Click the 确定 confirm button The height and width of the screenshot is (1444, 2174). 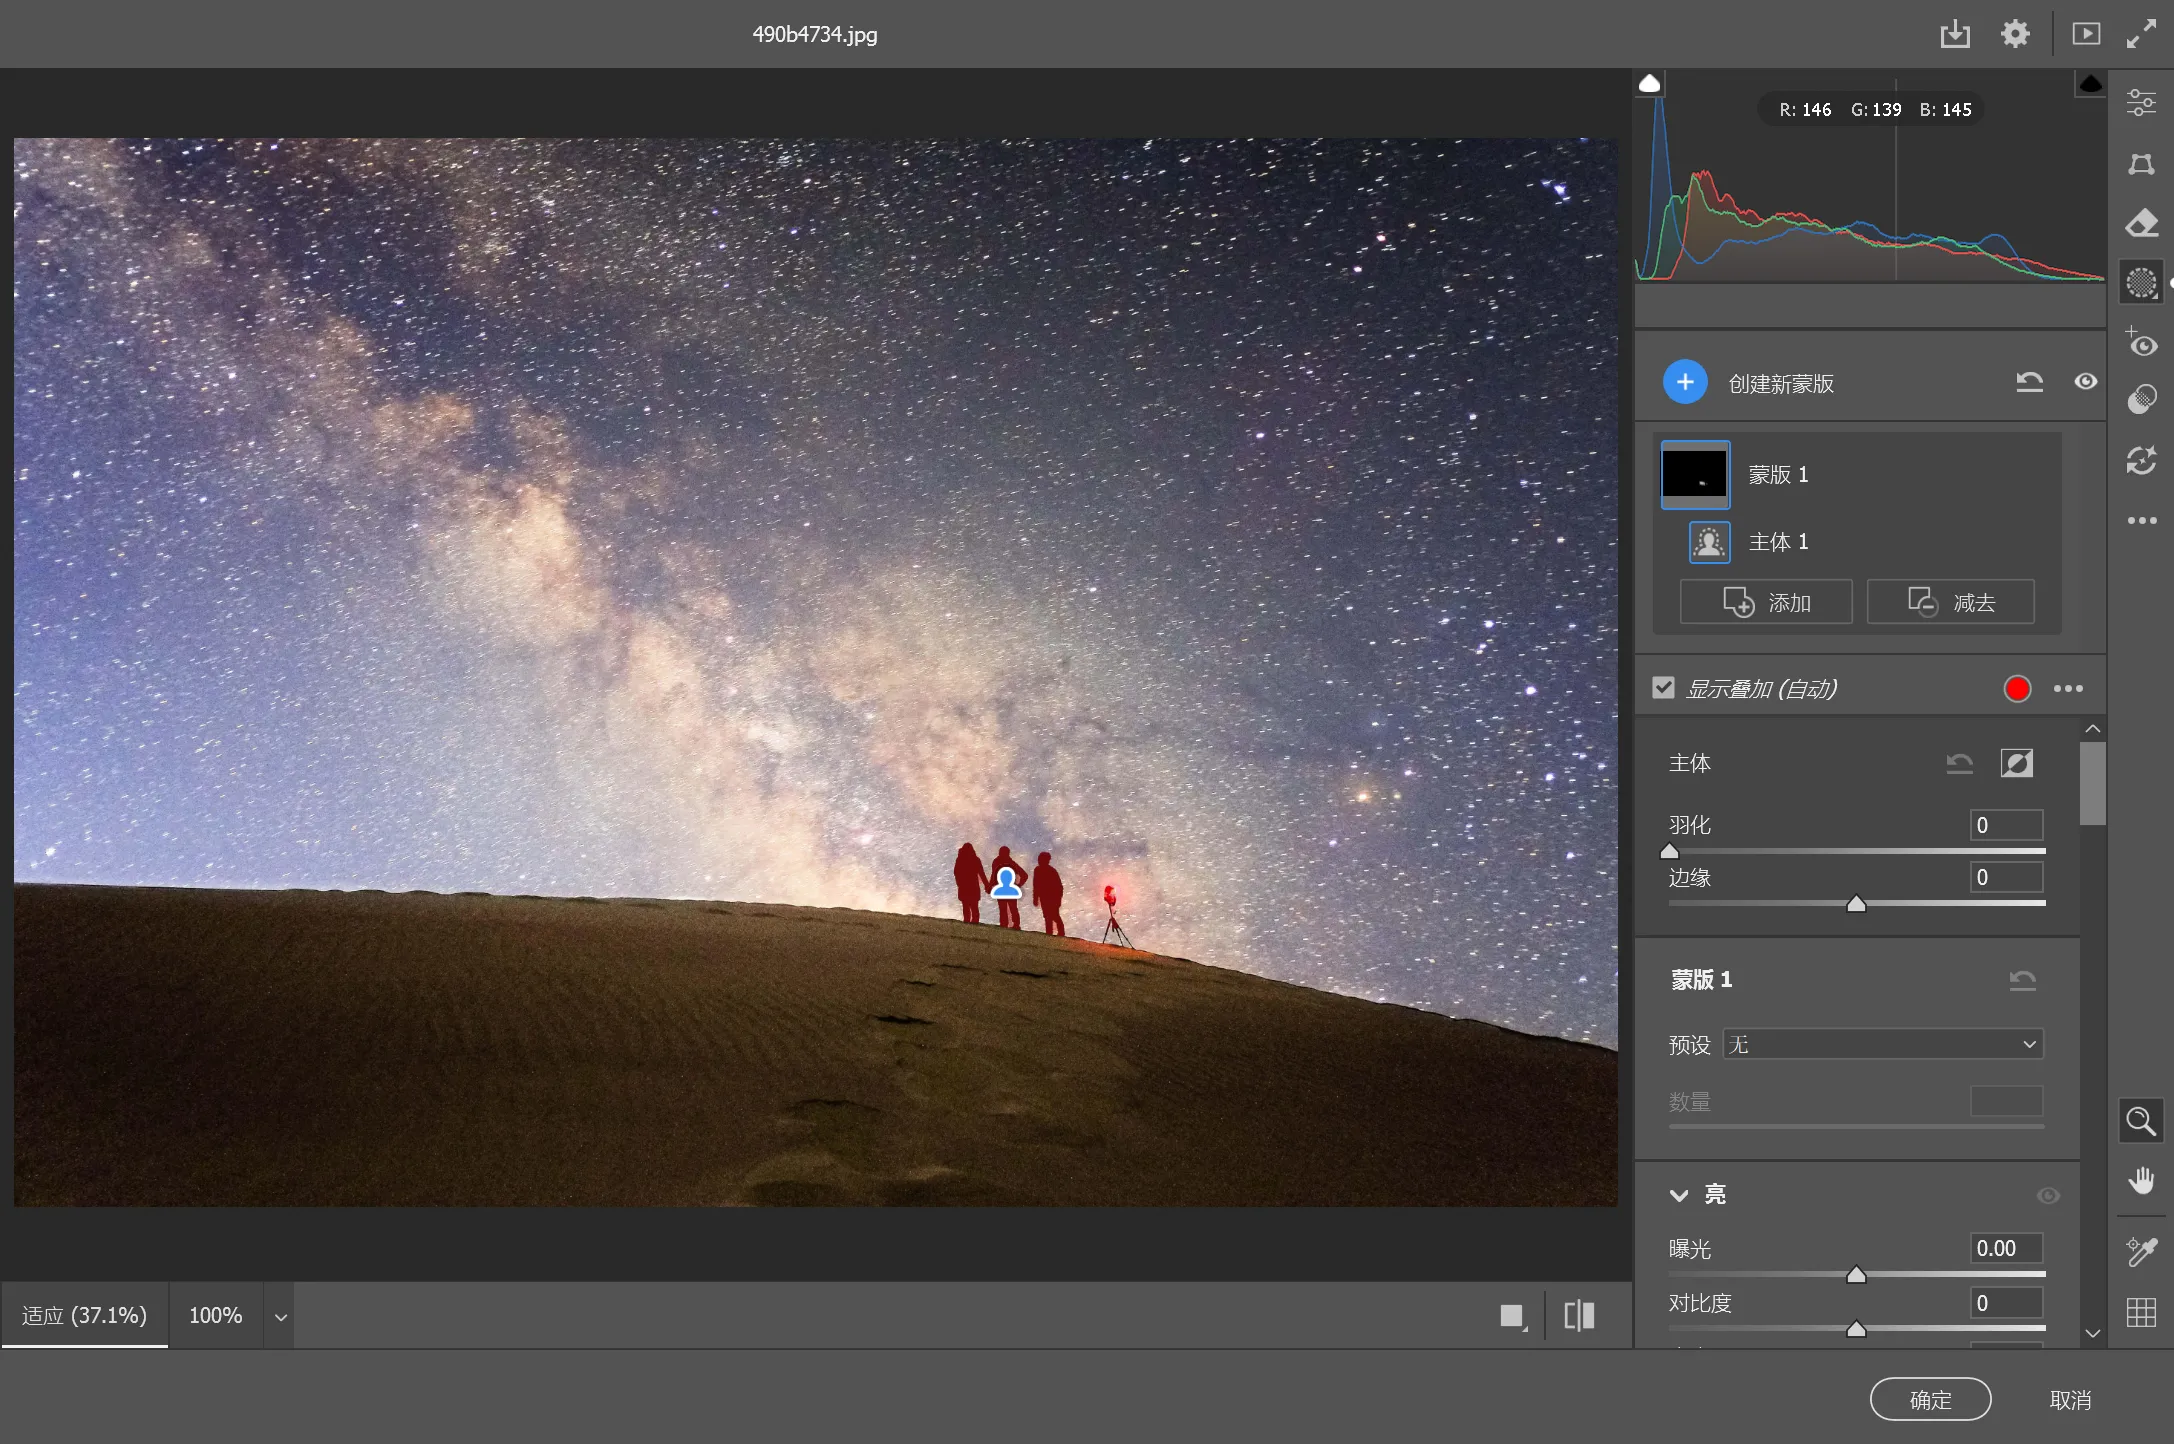click(x=1930, y=1399)
